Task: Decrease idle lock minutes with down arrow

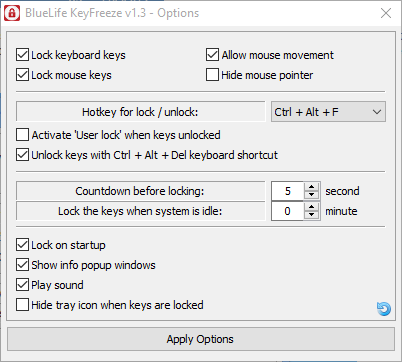Action: coord(312,215)
